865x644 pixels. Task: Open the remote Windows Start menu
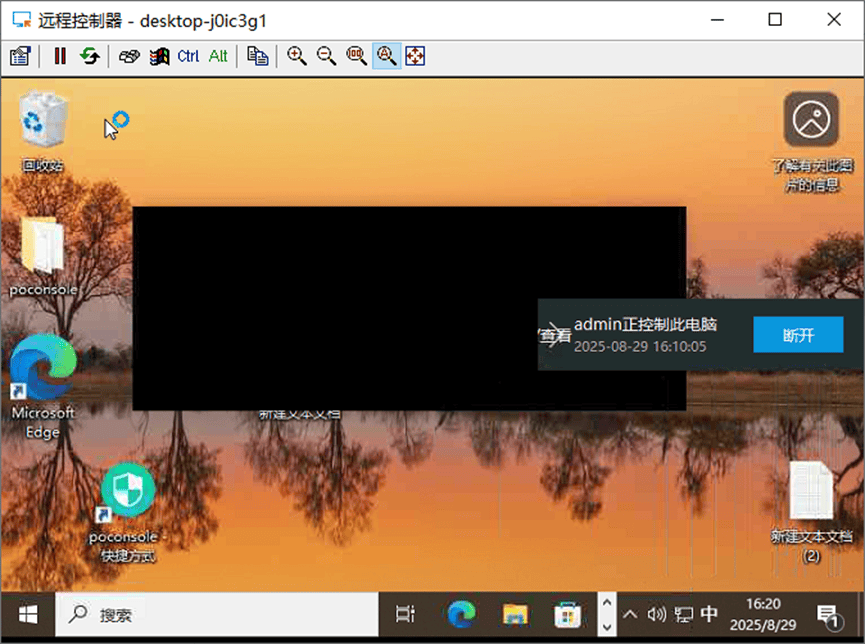27,614
